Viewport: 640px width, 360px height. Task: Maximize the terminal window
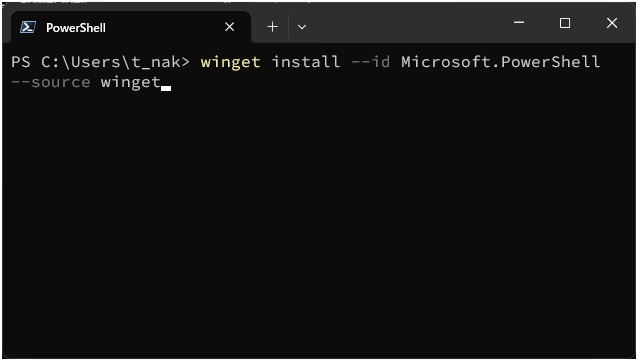(564, 23)
